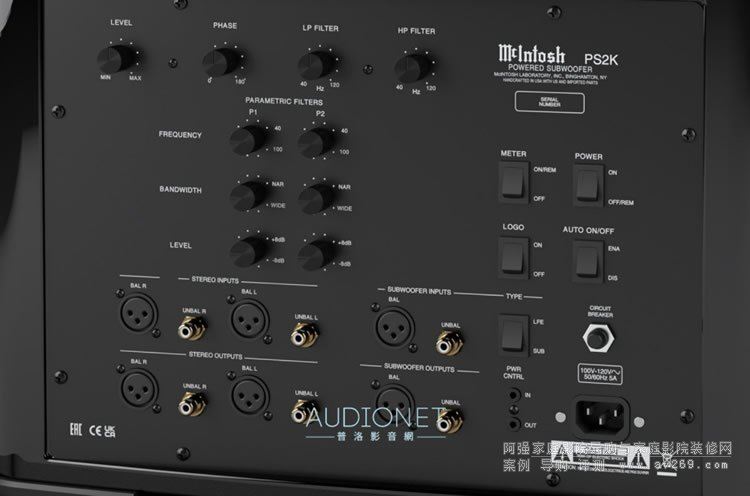Click the Subwoofer Outputs UNBAL RCA jack

pos(450,421)
